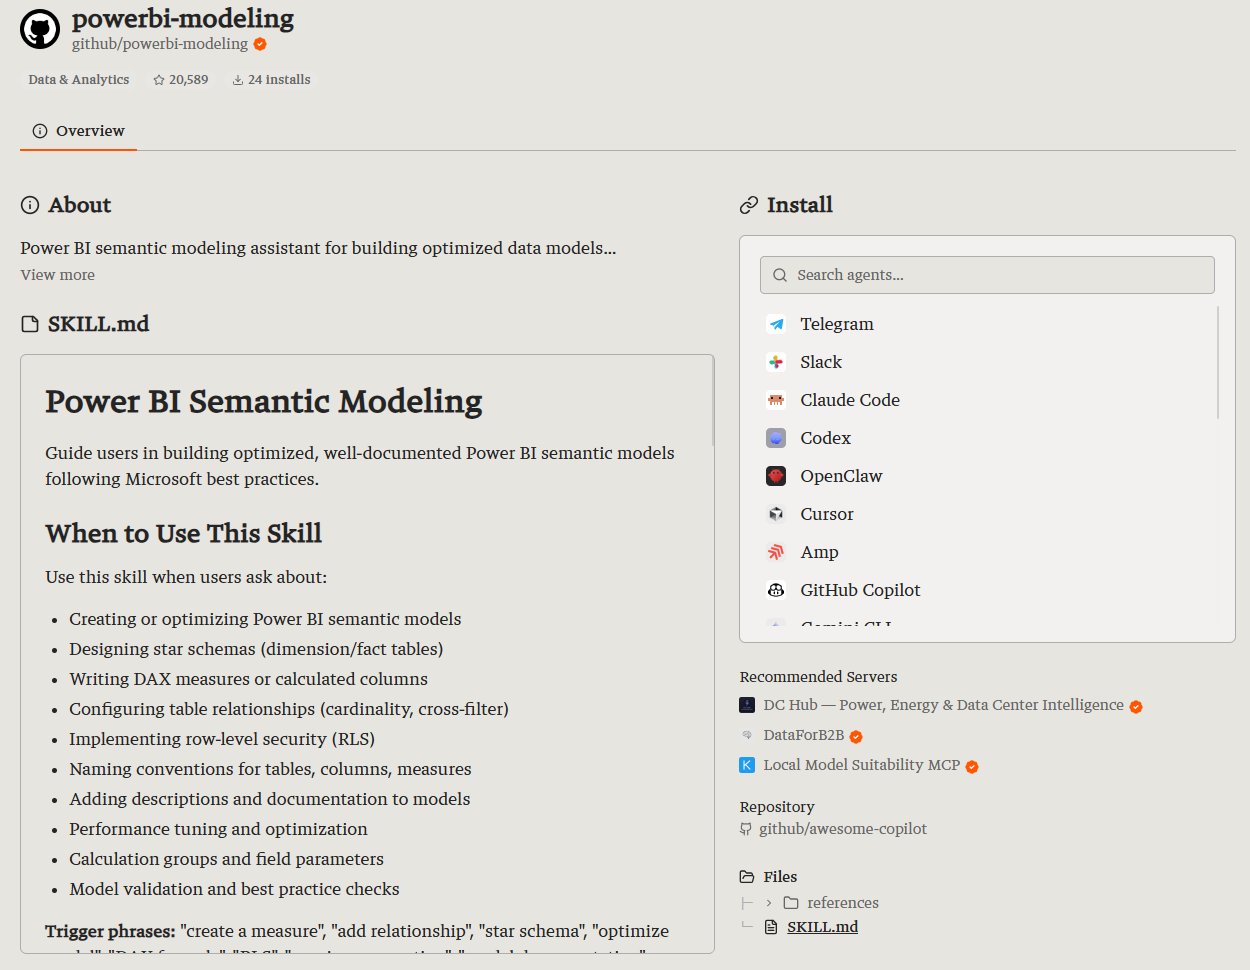Click the references folder name
This screenshot has height=970, width=1250.
(x=843, y=903)
